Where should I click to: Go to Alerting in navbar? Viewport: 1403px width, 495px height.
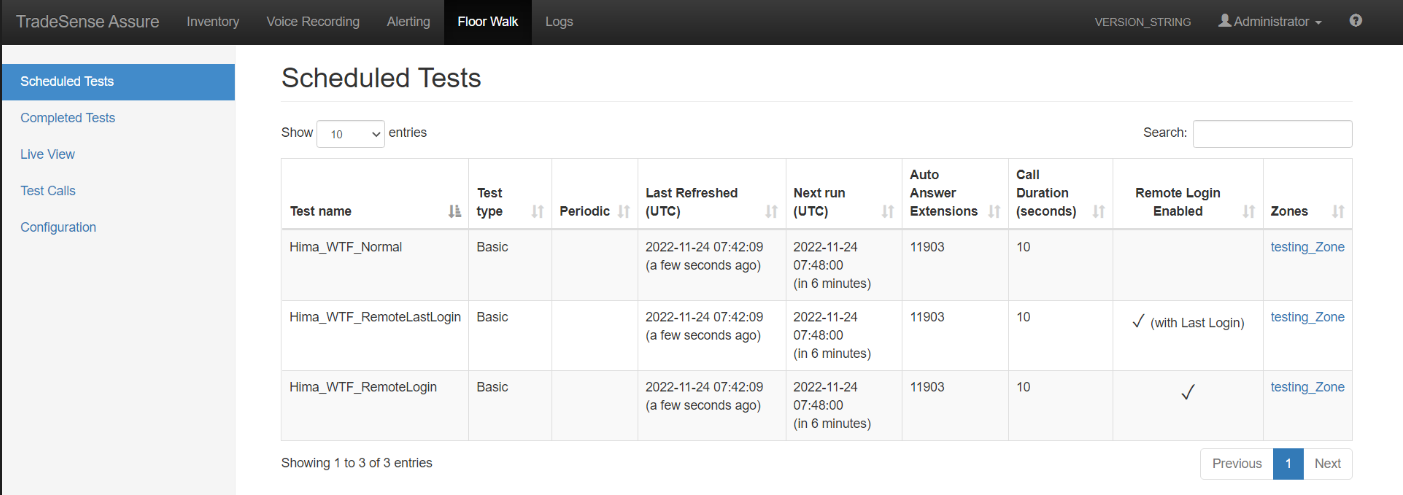408,22
